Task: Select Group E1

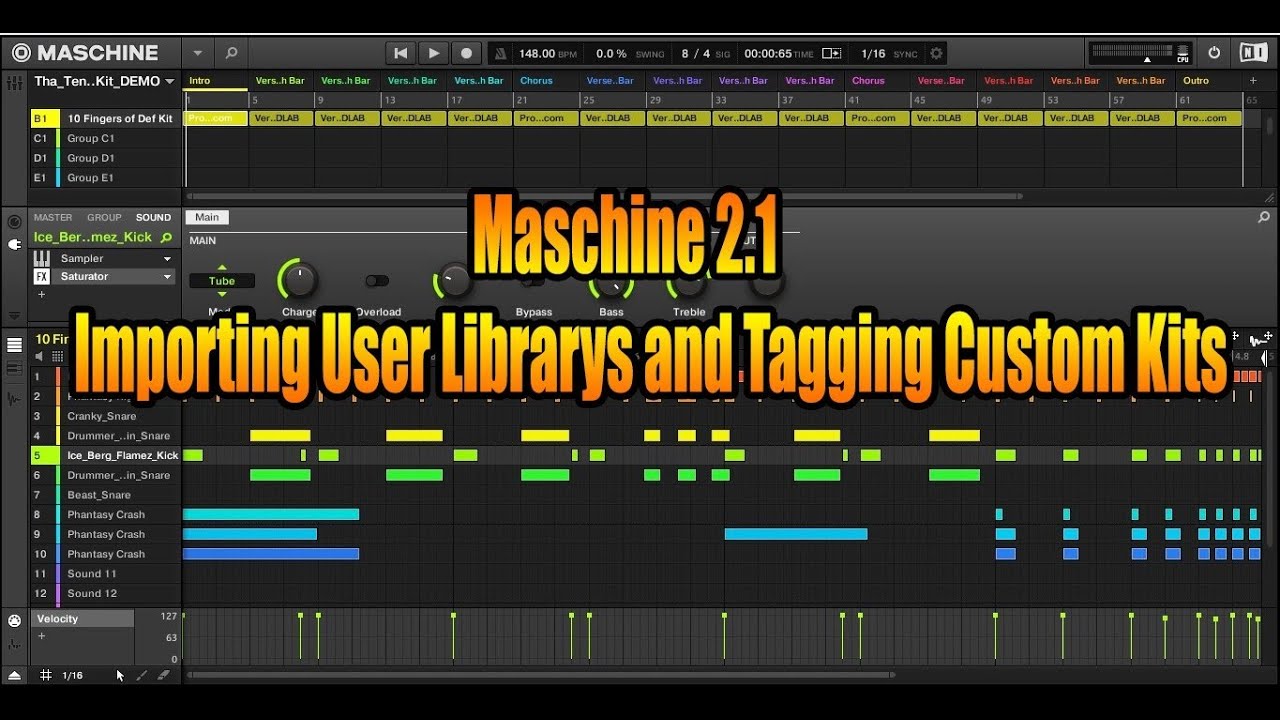Action: click(106, 178)
